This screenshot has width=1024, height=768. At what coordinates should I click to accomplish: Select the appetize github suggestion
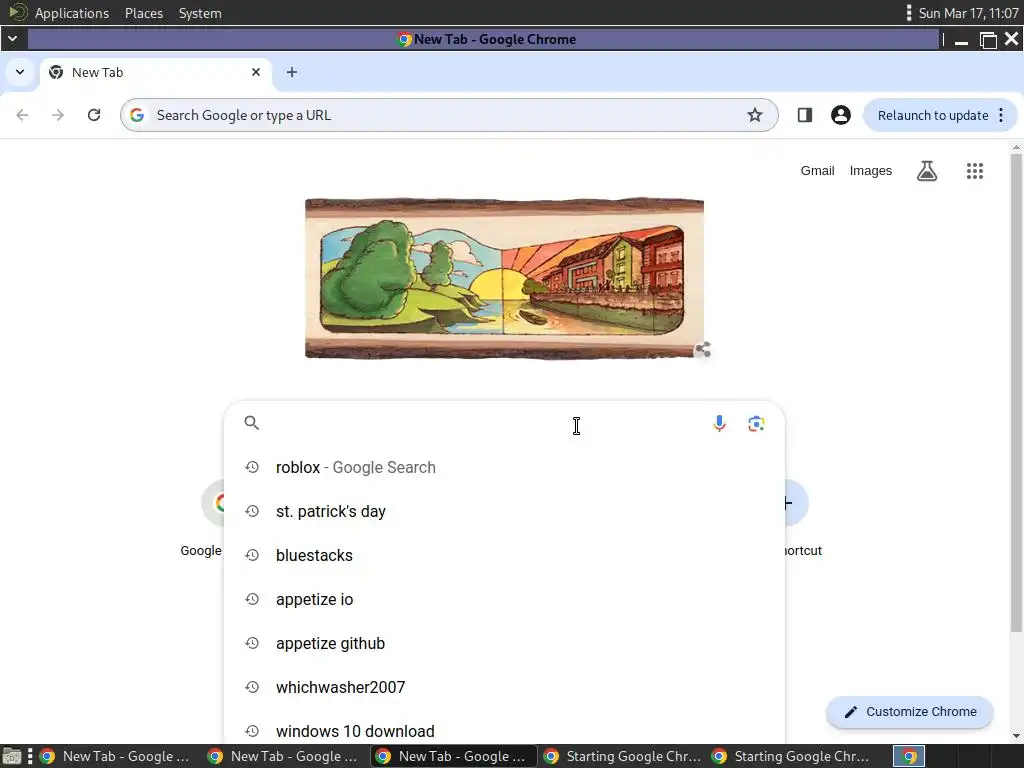click(504, 643)
